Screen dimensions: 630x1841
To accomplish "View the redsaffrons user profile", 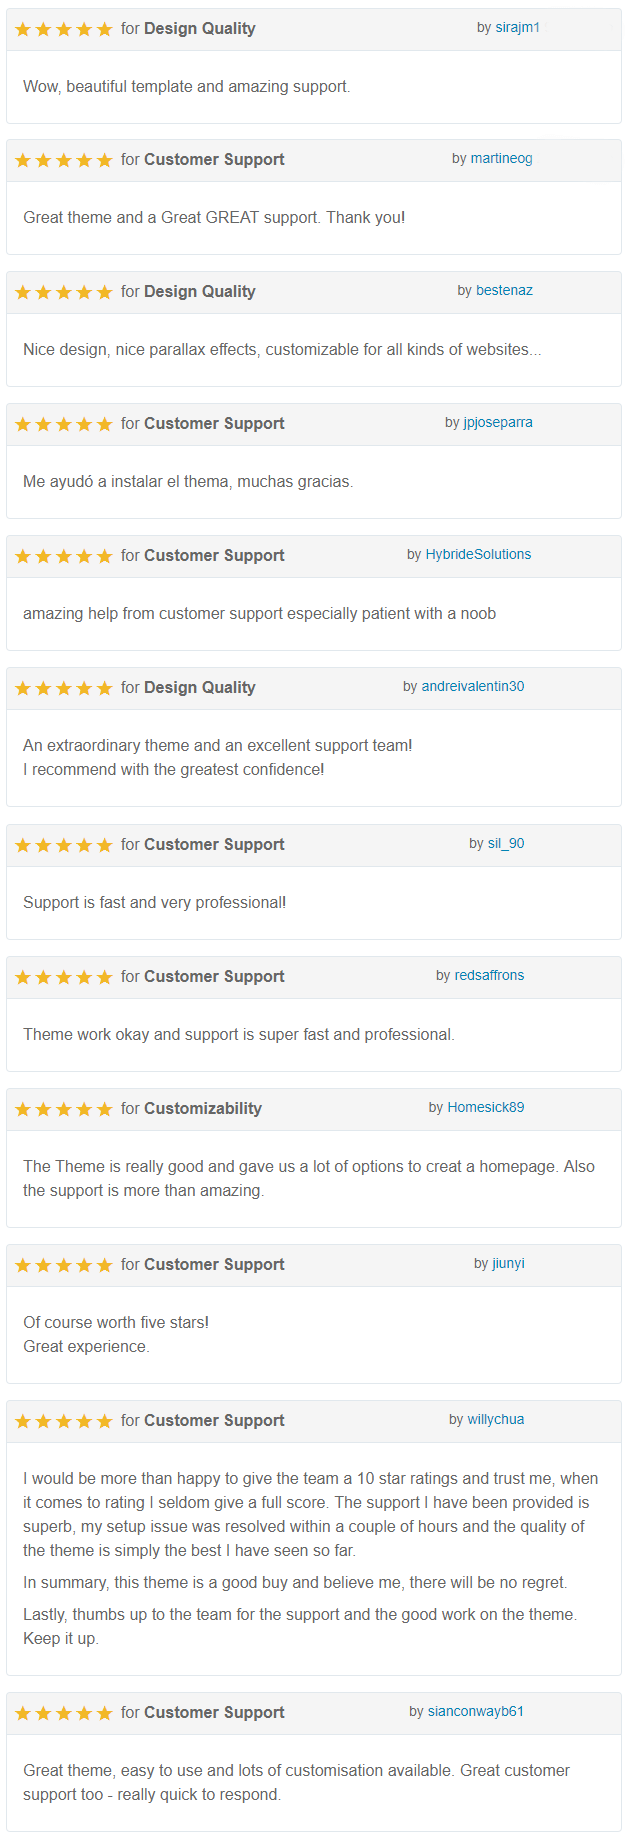I will tap(489, 975).
